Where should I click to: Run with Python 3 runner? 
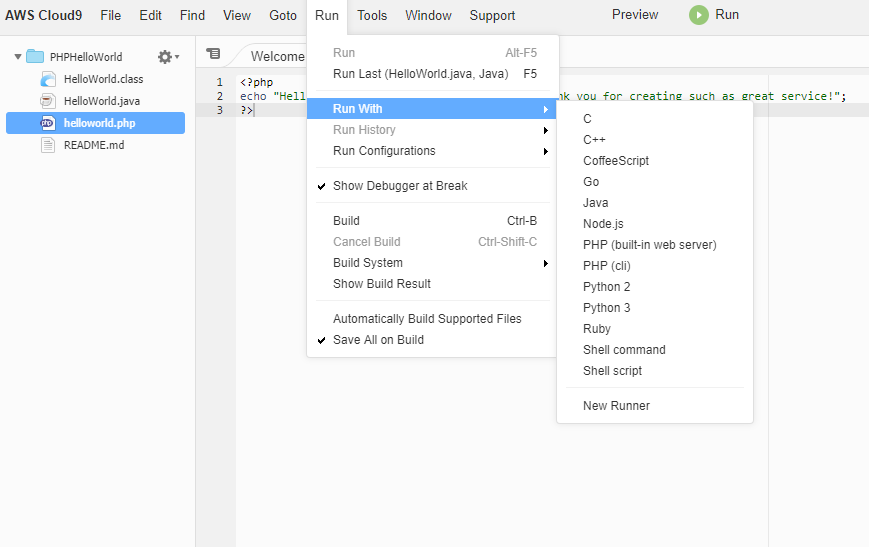point(655,308)
